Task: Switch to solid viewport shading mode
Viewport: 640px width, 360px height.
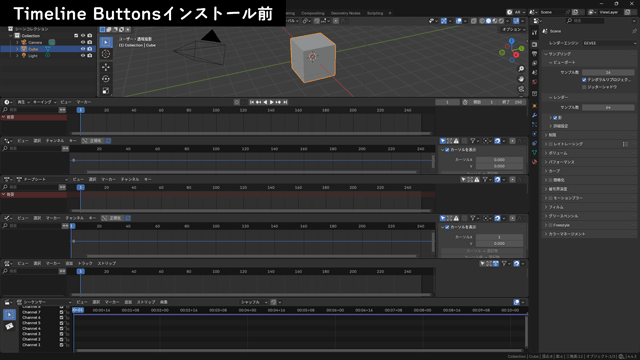Action: pyautogui.click(x=488, y=21)
